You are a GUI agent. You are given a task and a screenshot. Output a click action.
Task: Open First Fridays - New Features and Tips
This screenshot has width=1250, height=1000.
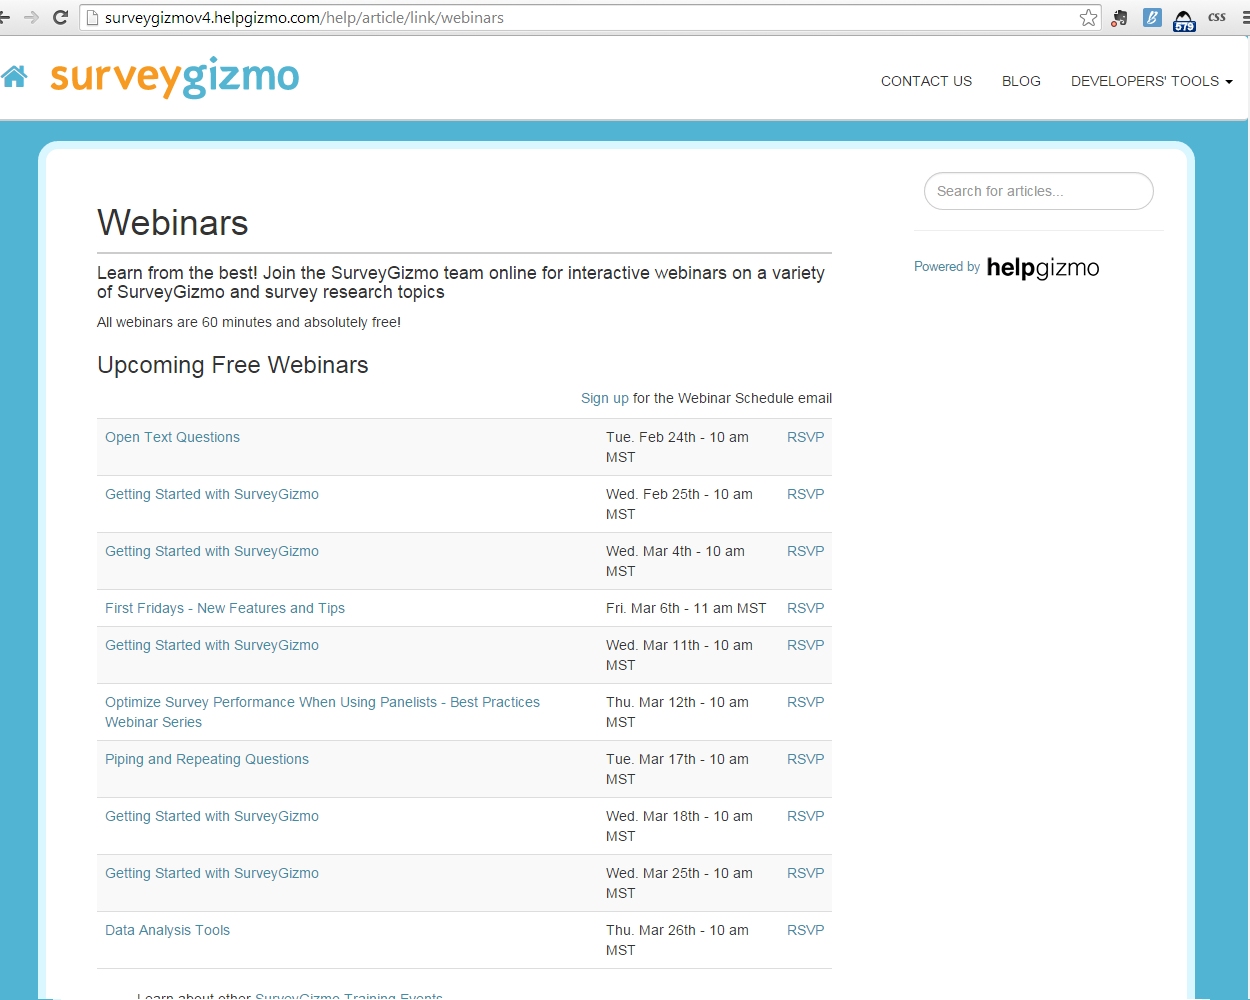pyautogui.click(x=225, y=608)
